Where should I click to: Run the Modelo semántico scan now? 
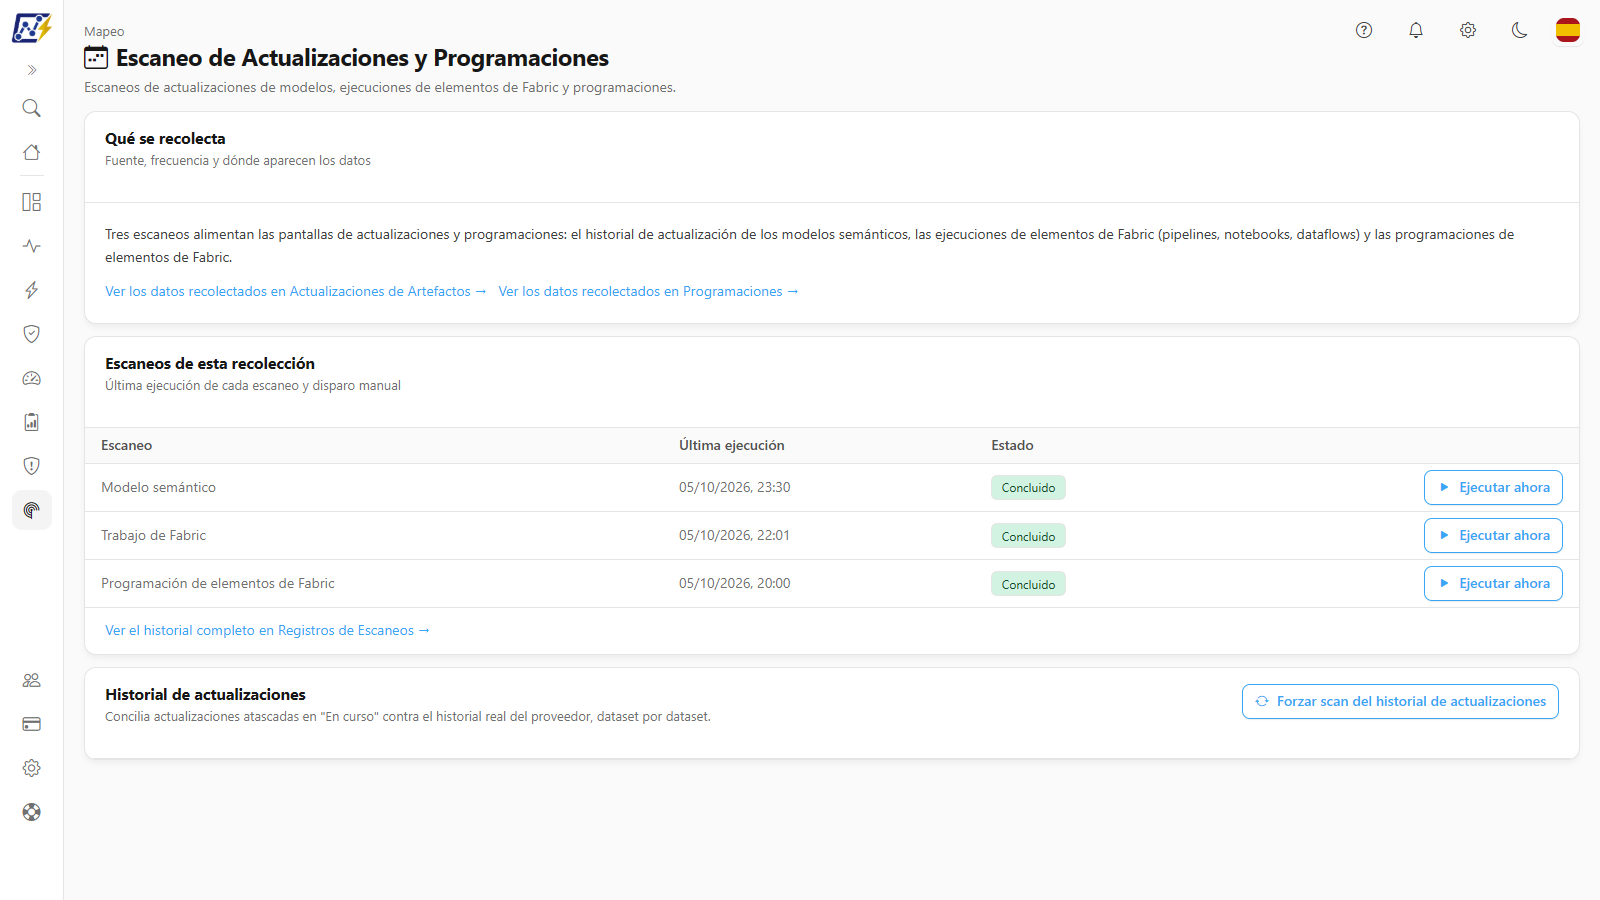(x=1493, y=488)
